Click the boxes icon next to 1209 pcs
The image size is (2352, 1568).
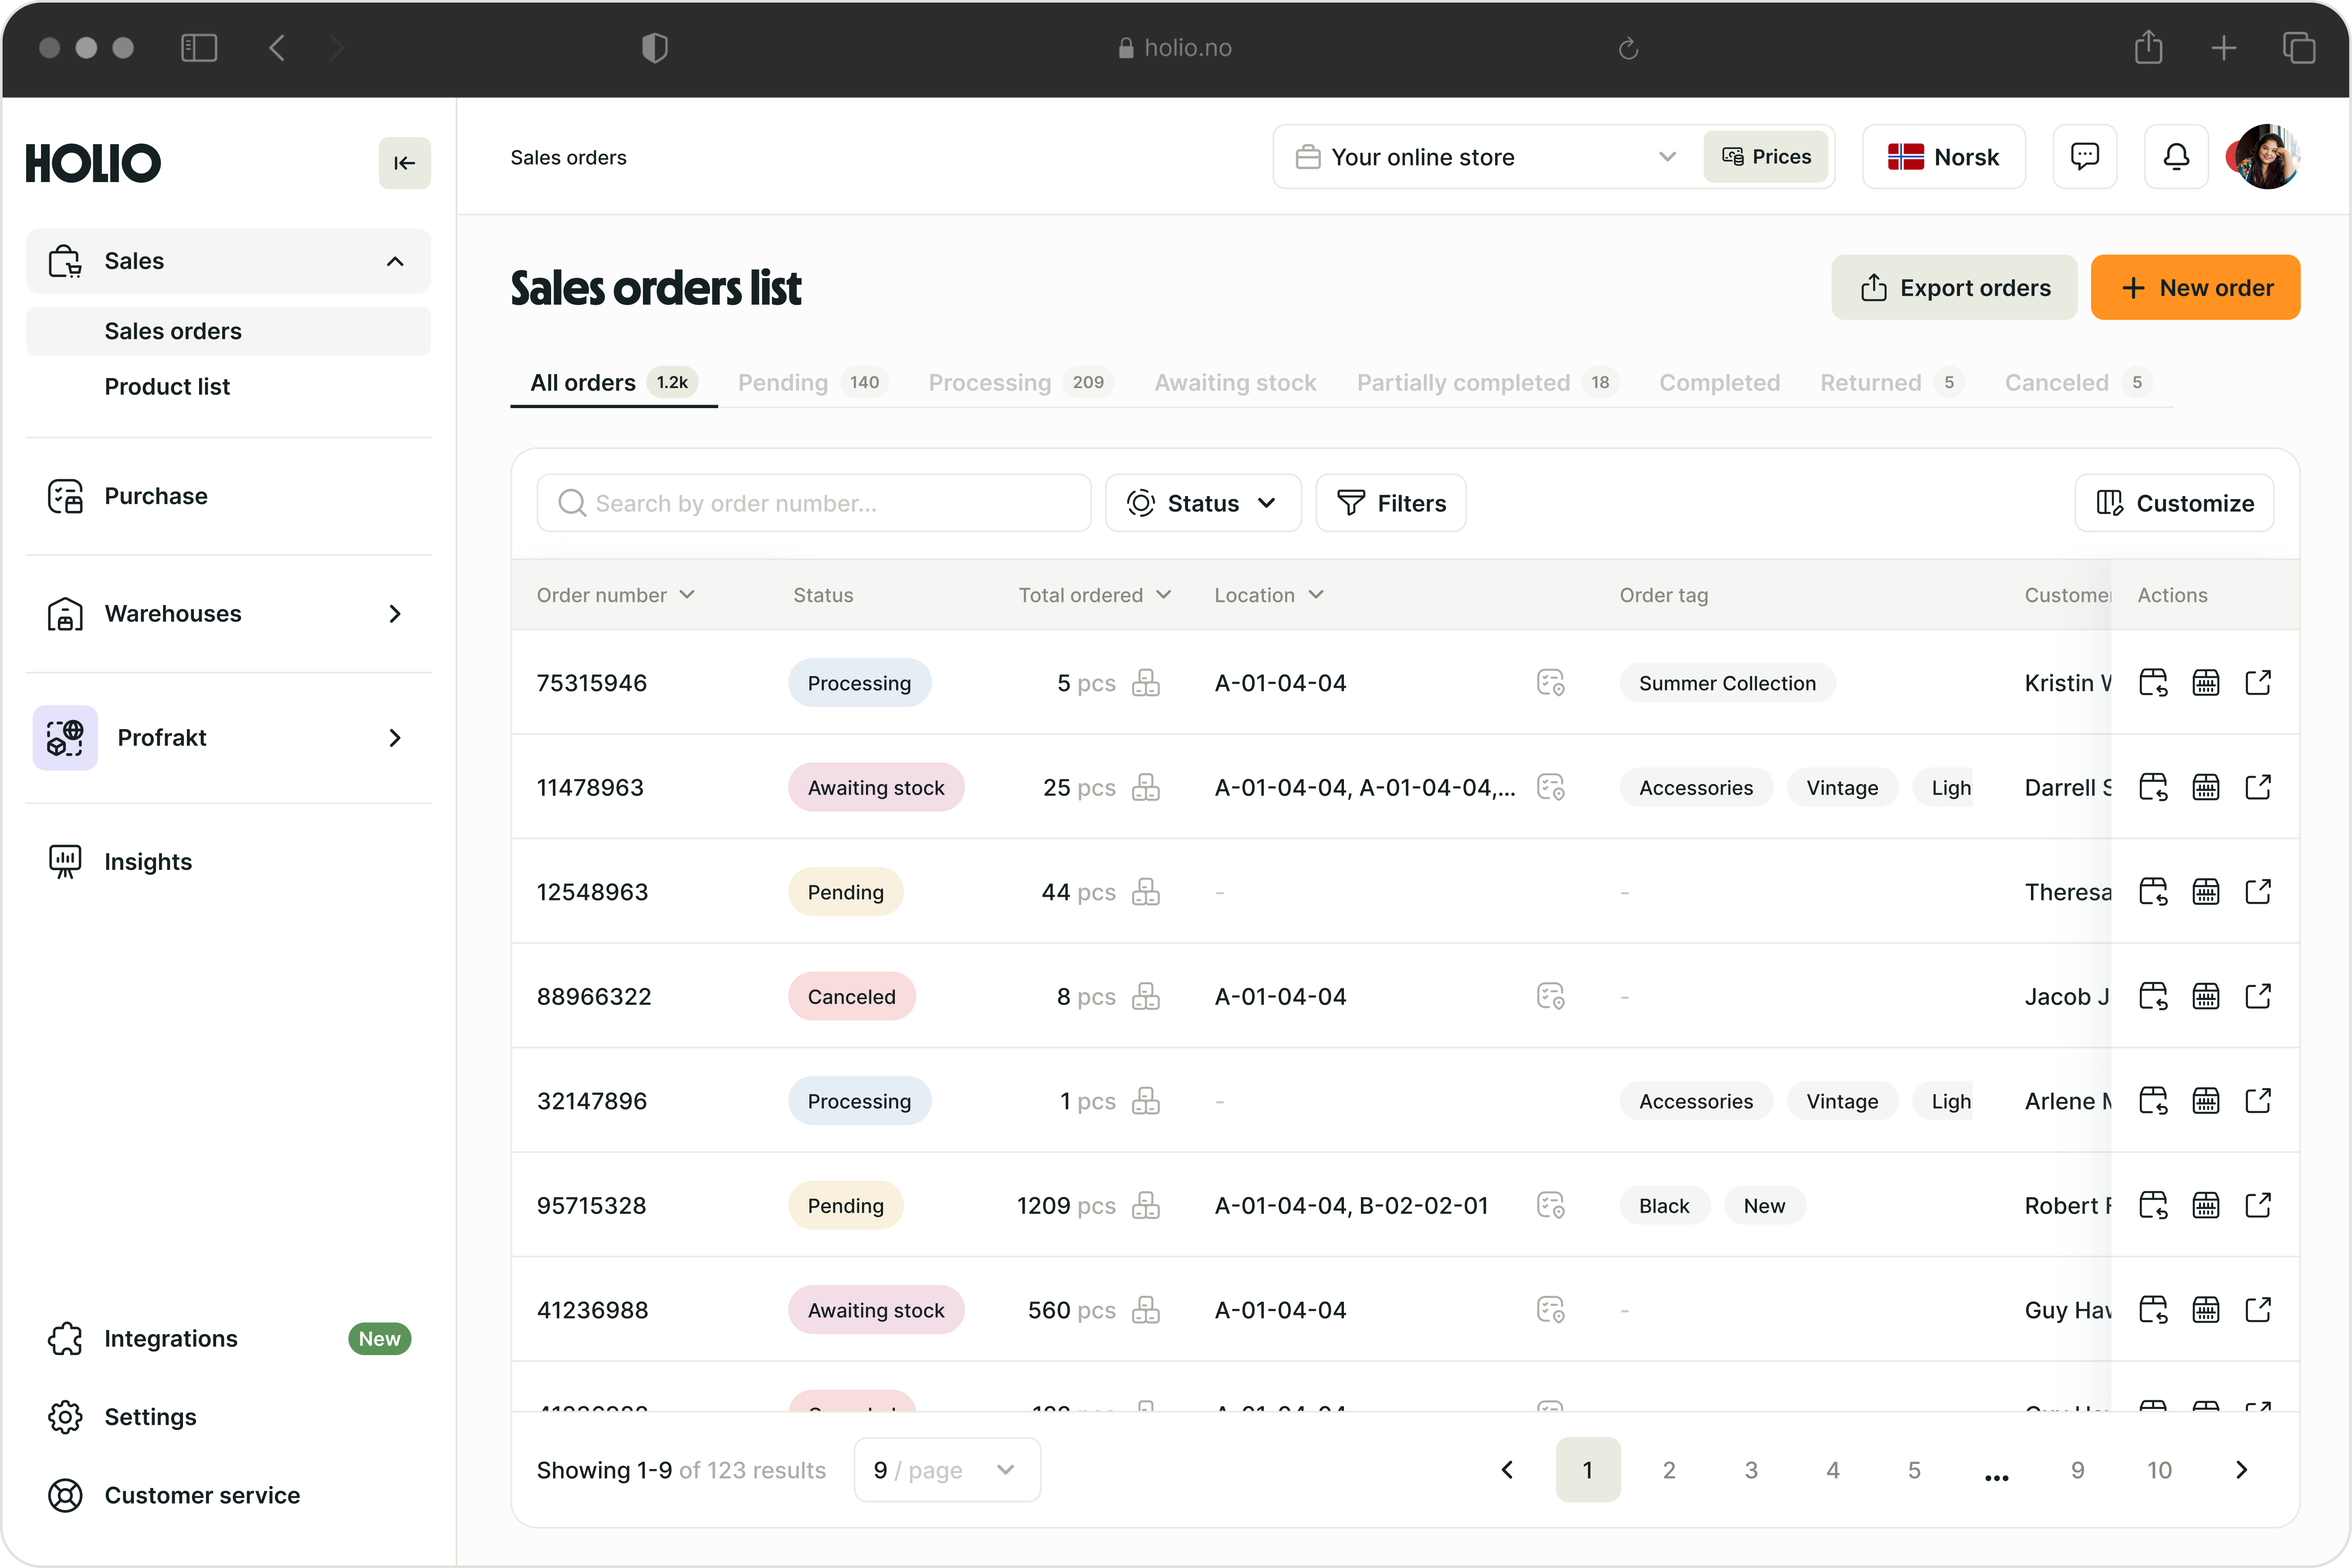point(1146,1206)
